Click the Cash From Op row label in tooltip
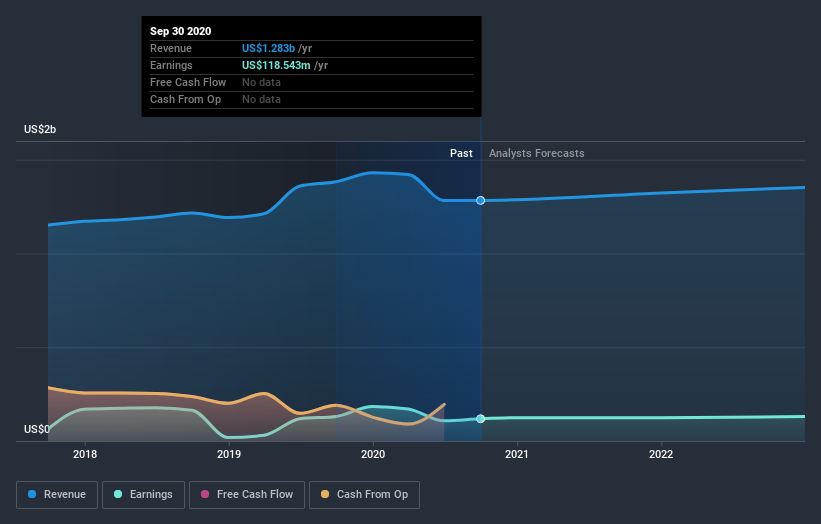 185,99
